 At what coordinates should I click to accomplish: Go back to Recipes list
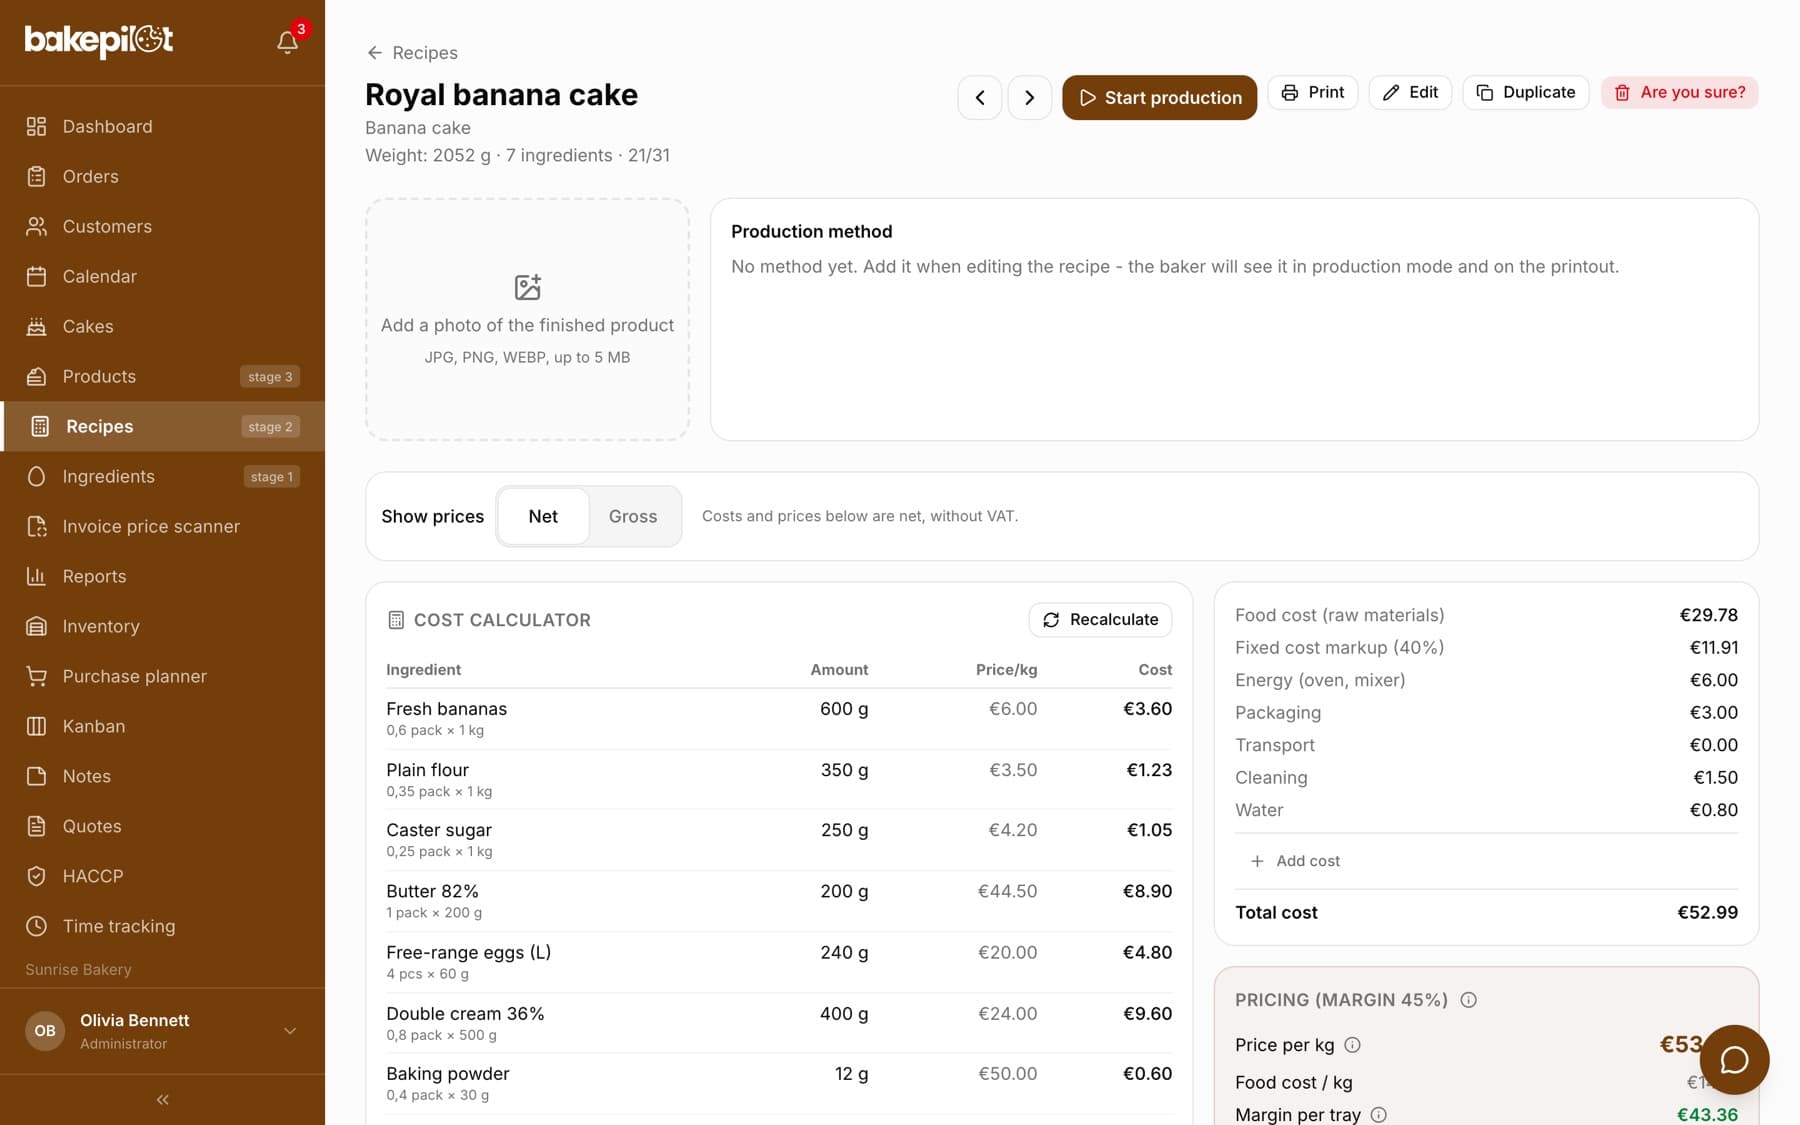pos(412,53)
